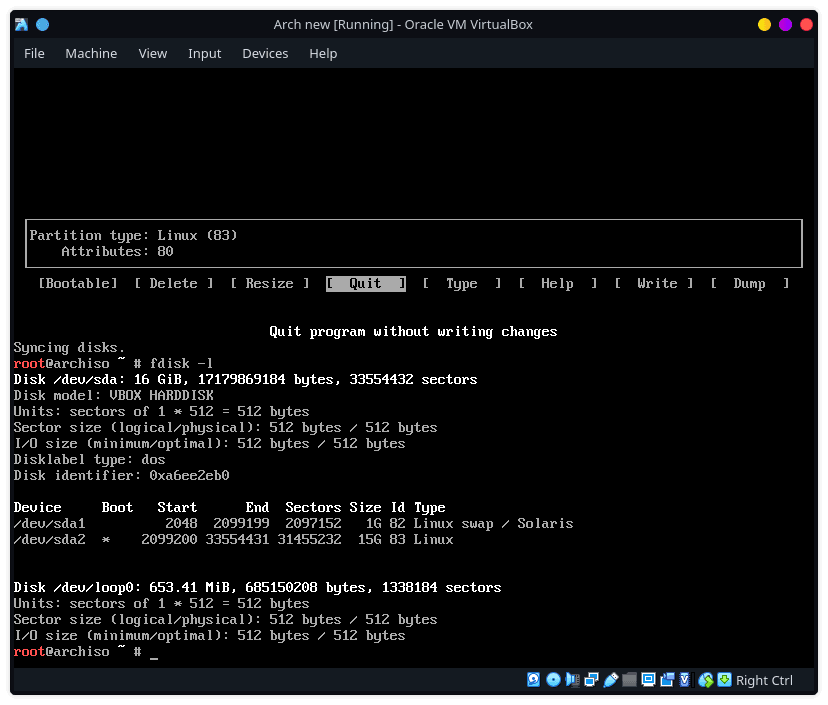Click 'Quit program without writing changes' hint
The height and width of the screenshot is (705, 828).
click(x=413, y=332)
